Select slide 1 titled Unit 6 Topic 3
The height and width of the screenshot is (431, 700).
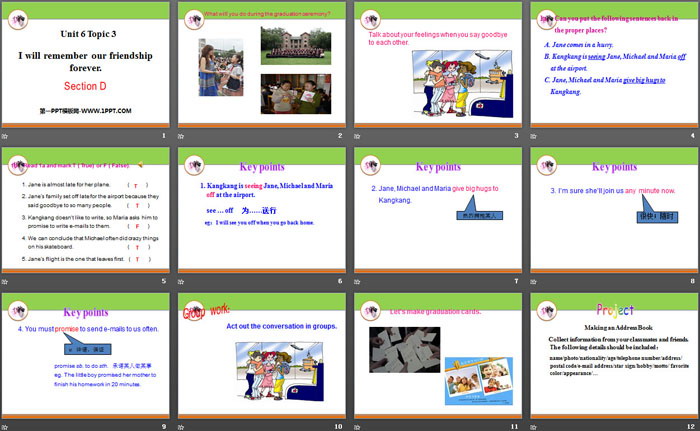(x=86, y=65)
